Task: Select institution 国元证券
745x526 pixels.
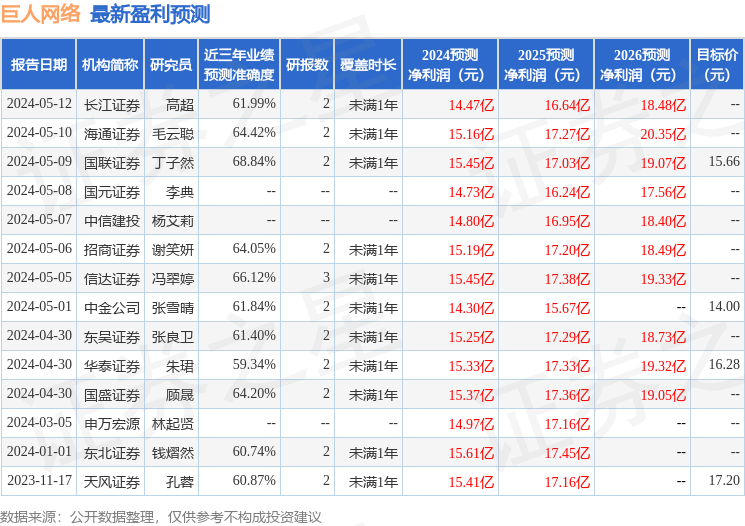Action: [112, 192]
